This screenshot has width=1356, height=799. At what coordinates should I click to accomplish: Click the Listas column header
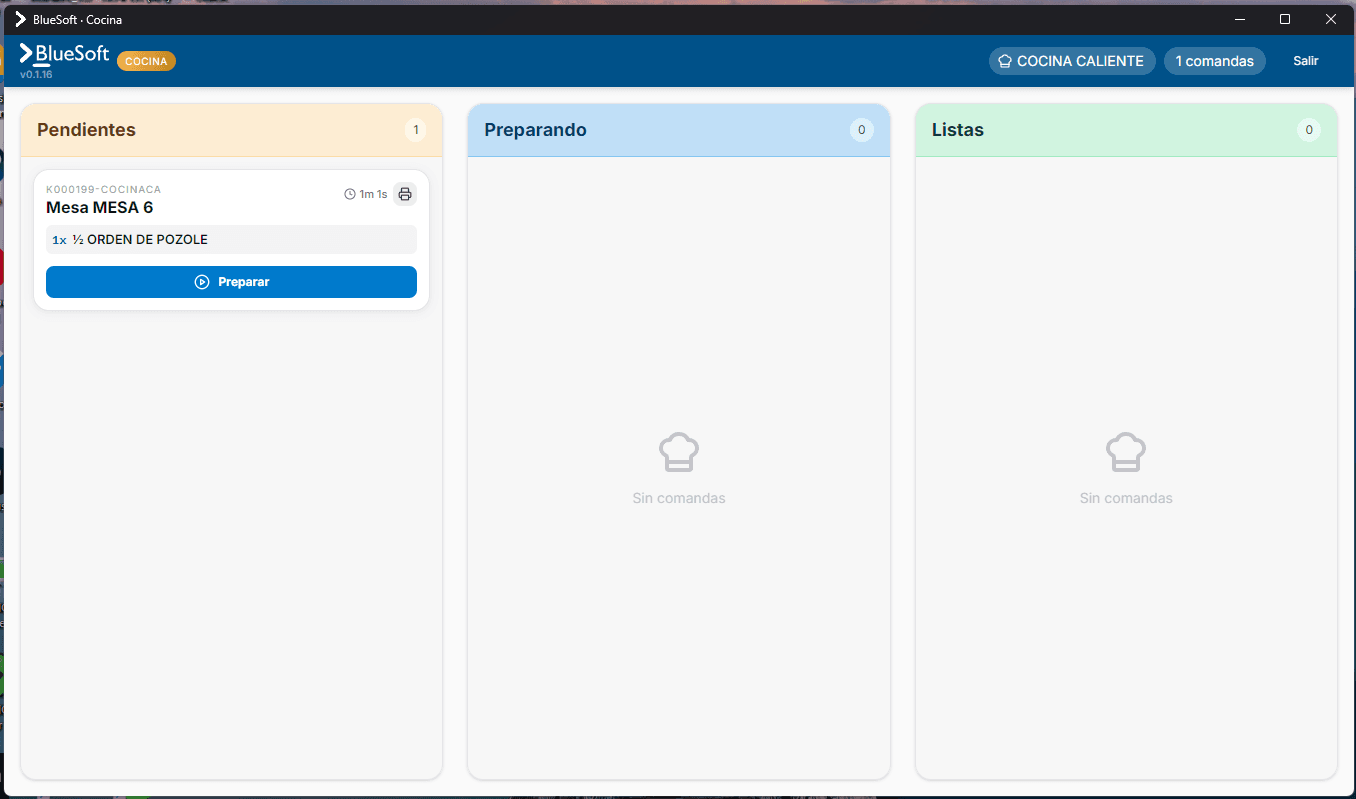[1126, 130]
